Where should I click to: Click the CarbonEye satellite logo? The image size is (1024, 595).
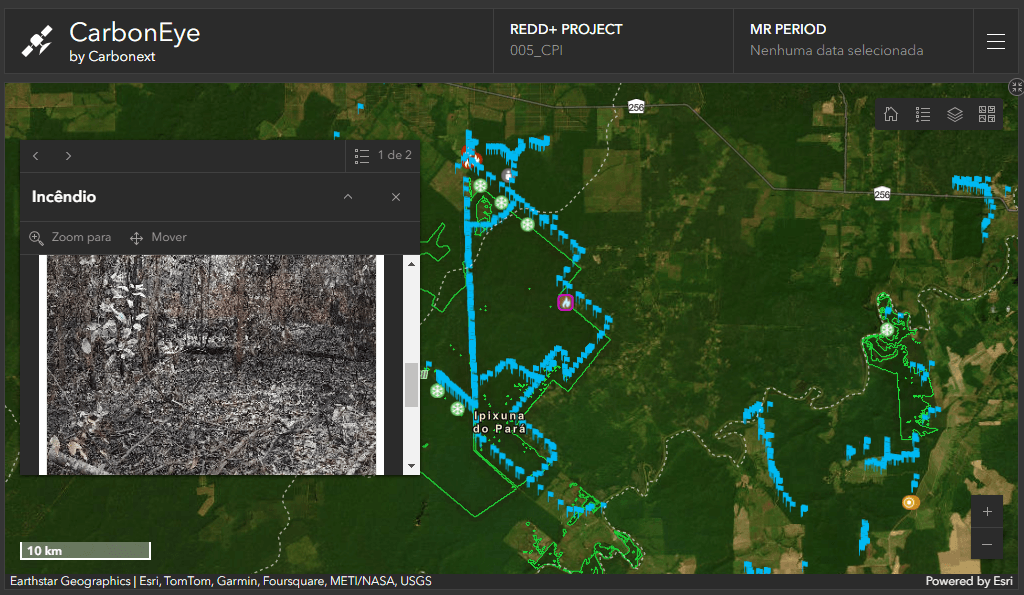pyautogui.click(x=37, y=40)
